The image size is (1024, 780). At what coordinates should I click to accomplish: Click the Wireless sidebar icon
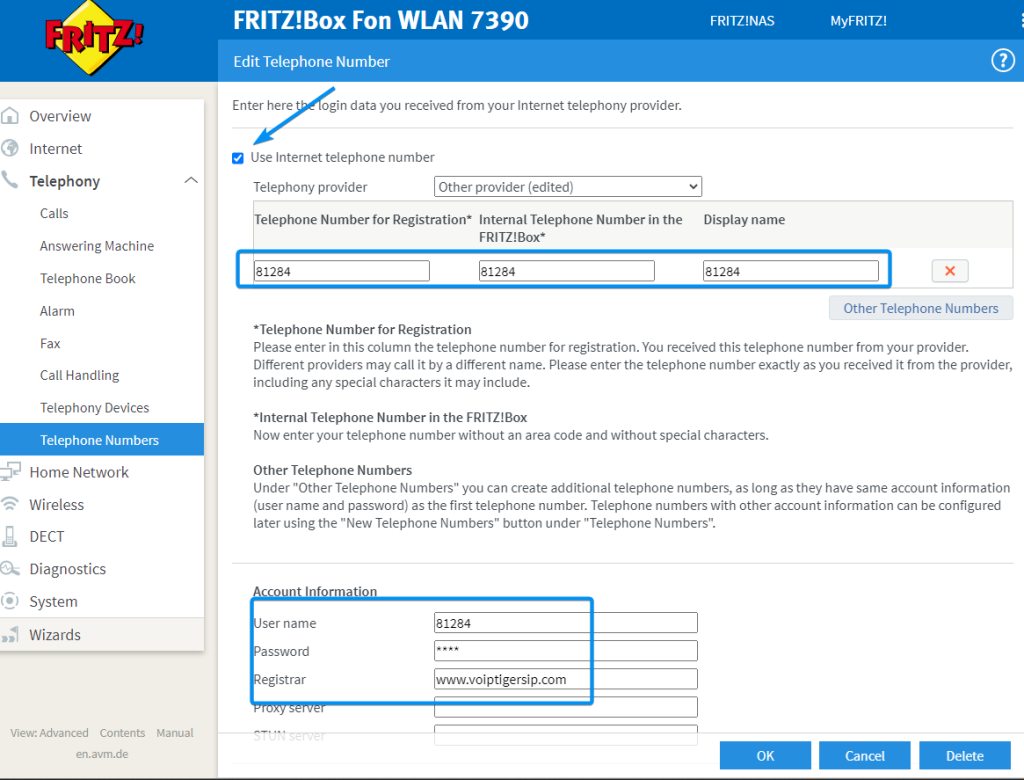tap(12, 504)
